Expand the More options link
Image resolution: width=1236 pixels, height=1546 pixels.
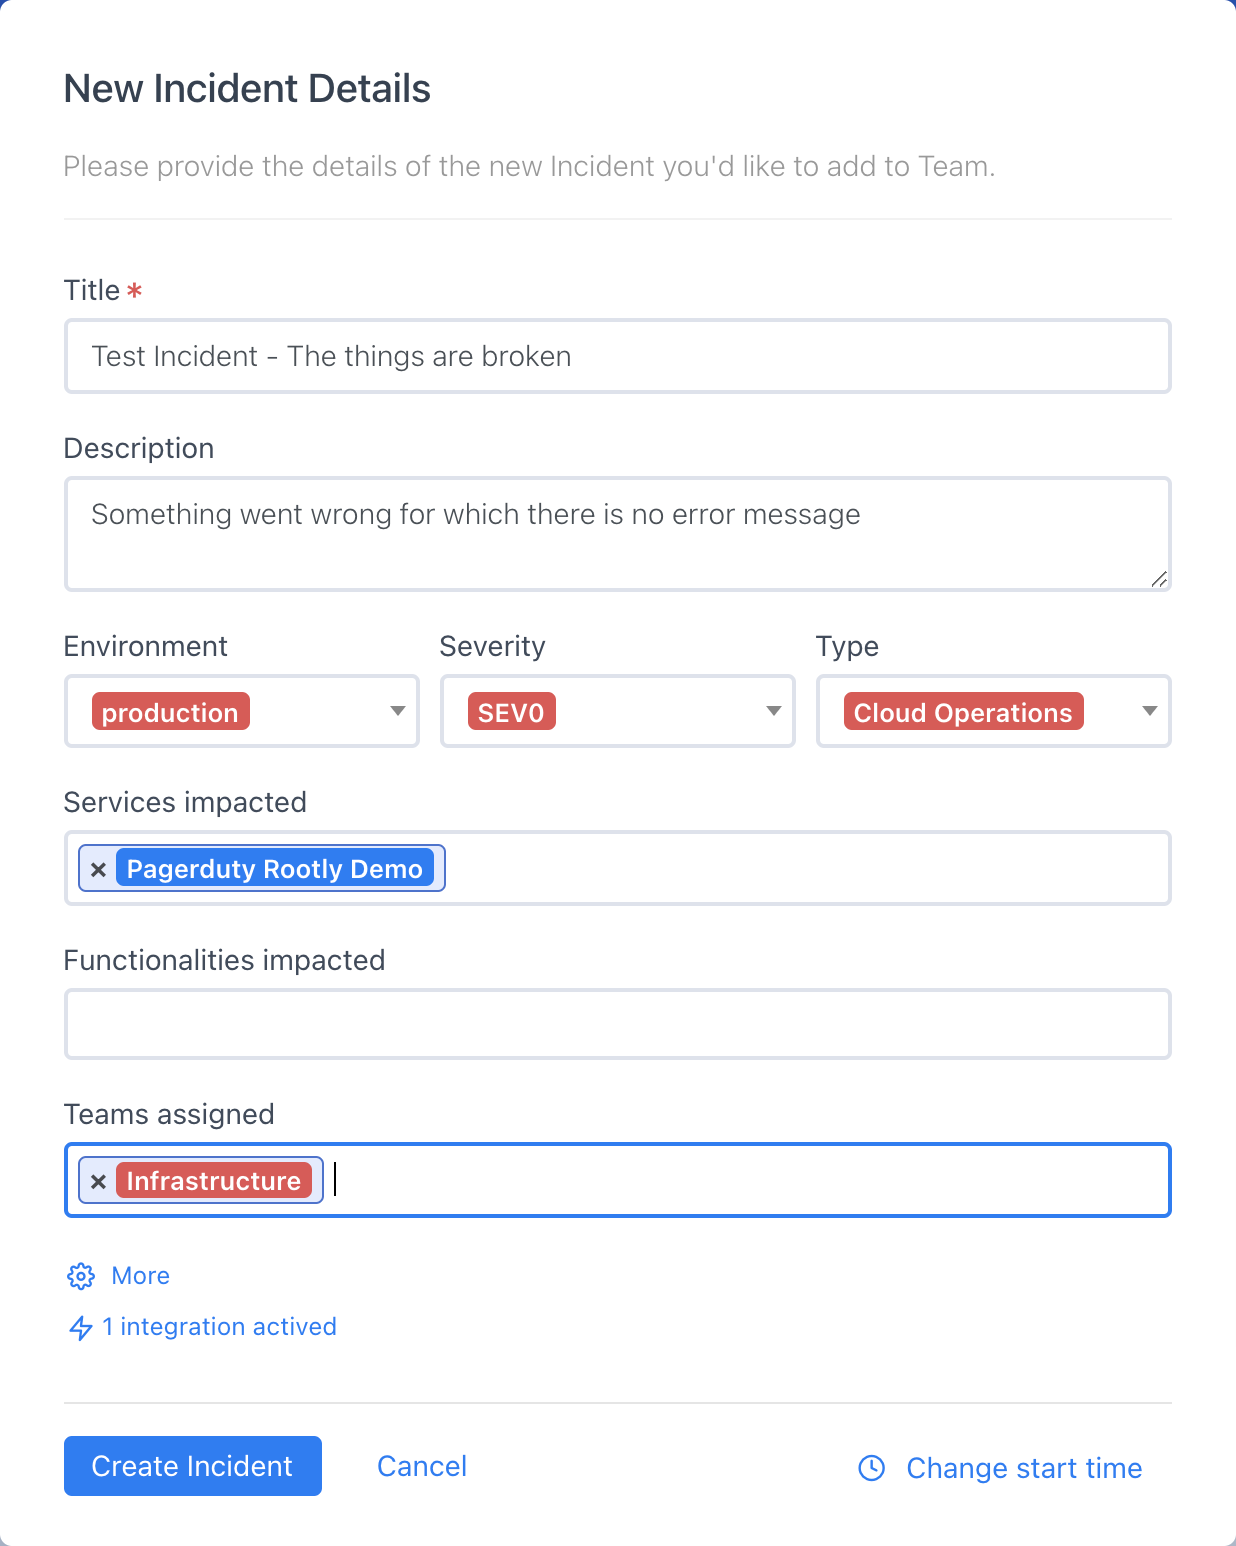pos(140,1276)
